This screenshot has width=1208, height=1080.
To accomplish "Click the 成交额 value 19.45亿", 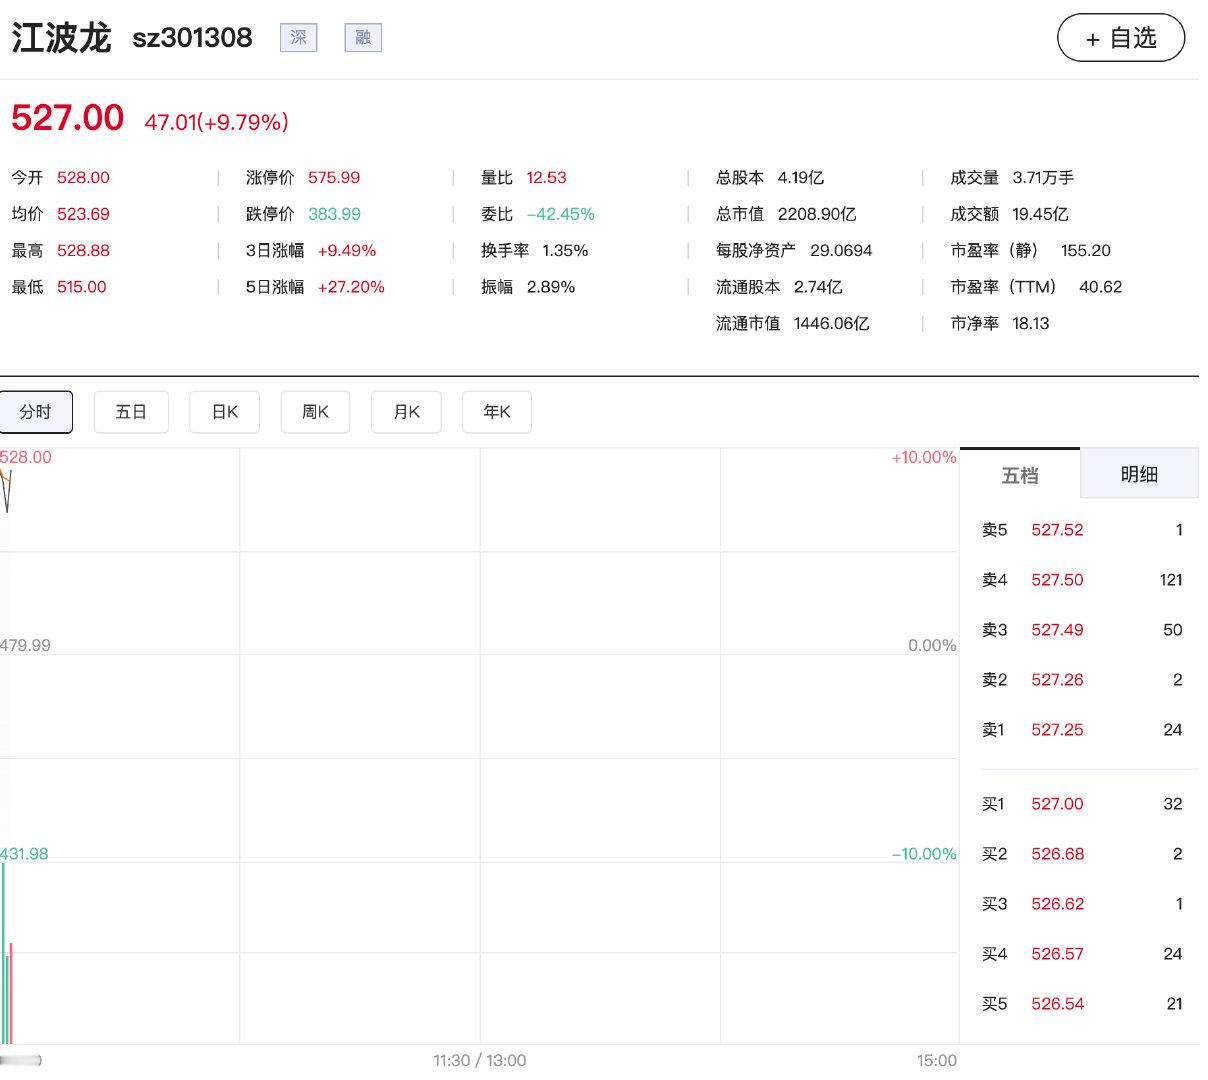I will click(x=1040, y=214).
